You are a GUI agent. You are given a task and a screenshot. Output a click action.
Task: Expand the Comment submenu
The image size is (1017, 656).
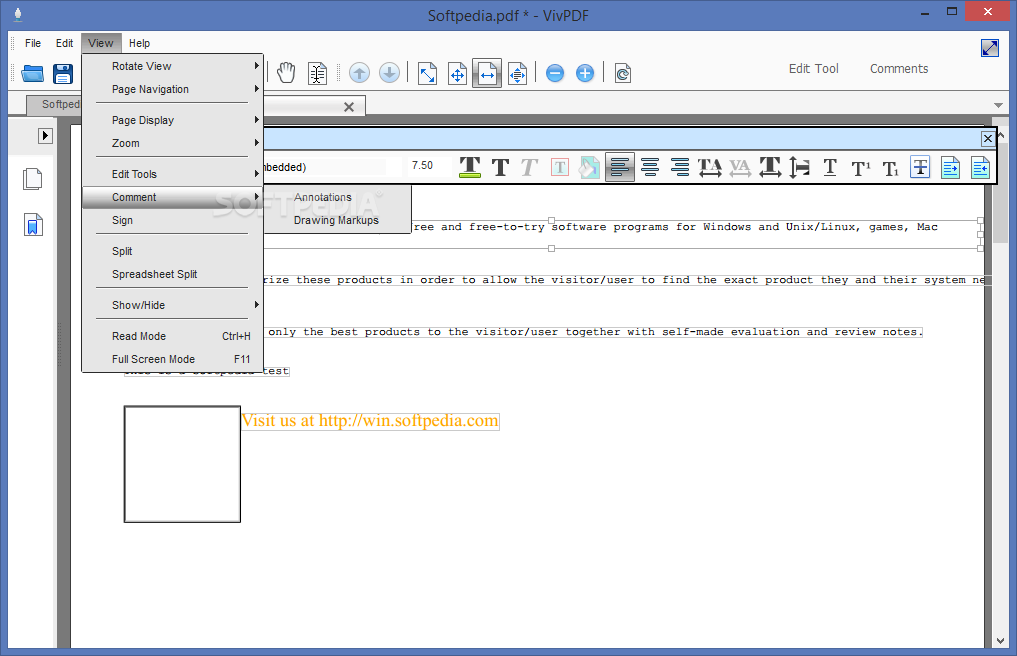173,197
